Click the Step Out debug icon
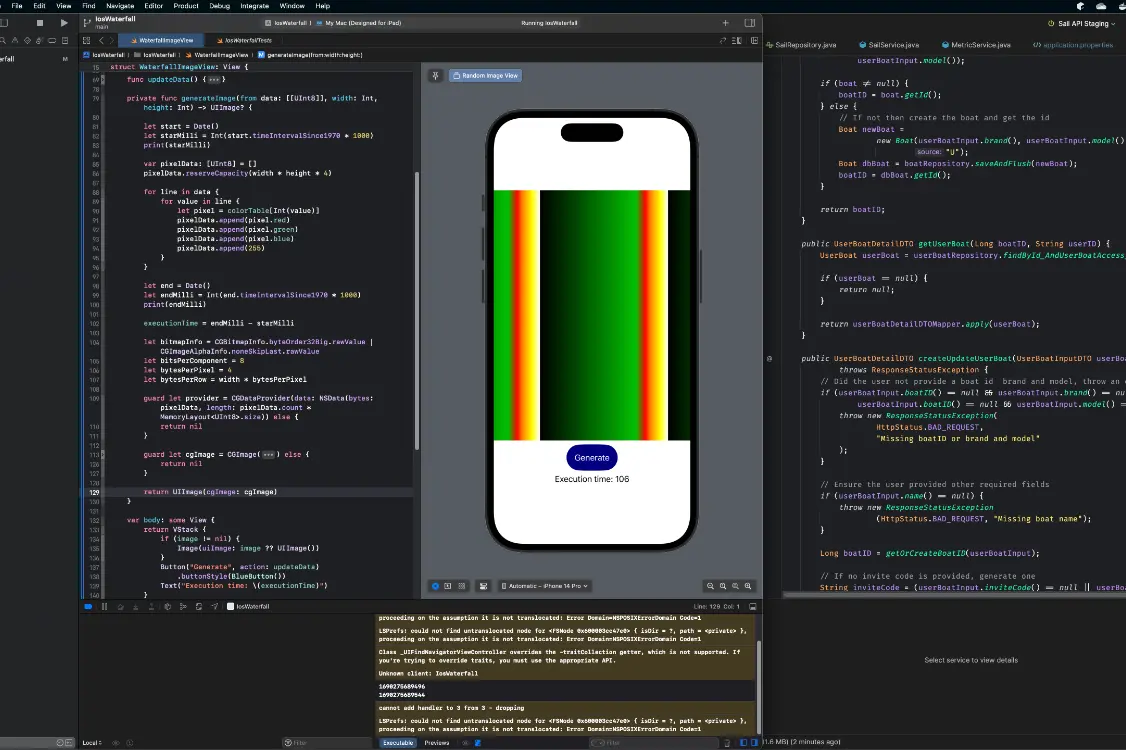This screenshot has height=750, width=1126. 152,606
